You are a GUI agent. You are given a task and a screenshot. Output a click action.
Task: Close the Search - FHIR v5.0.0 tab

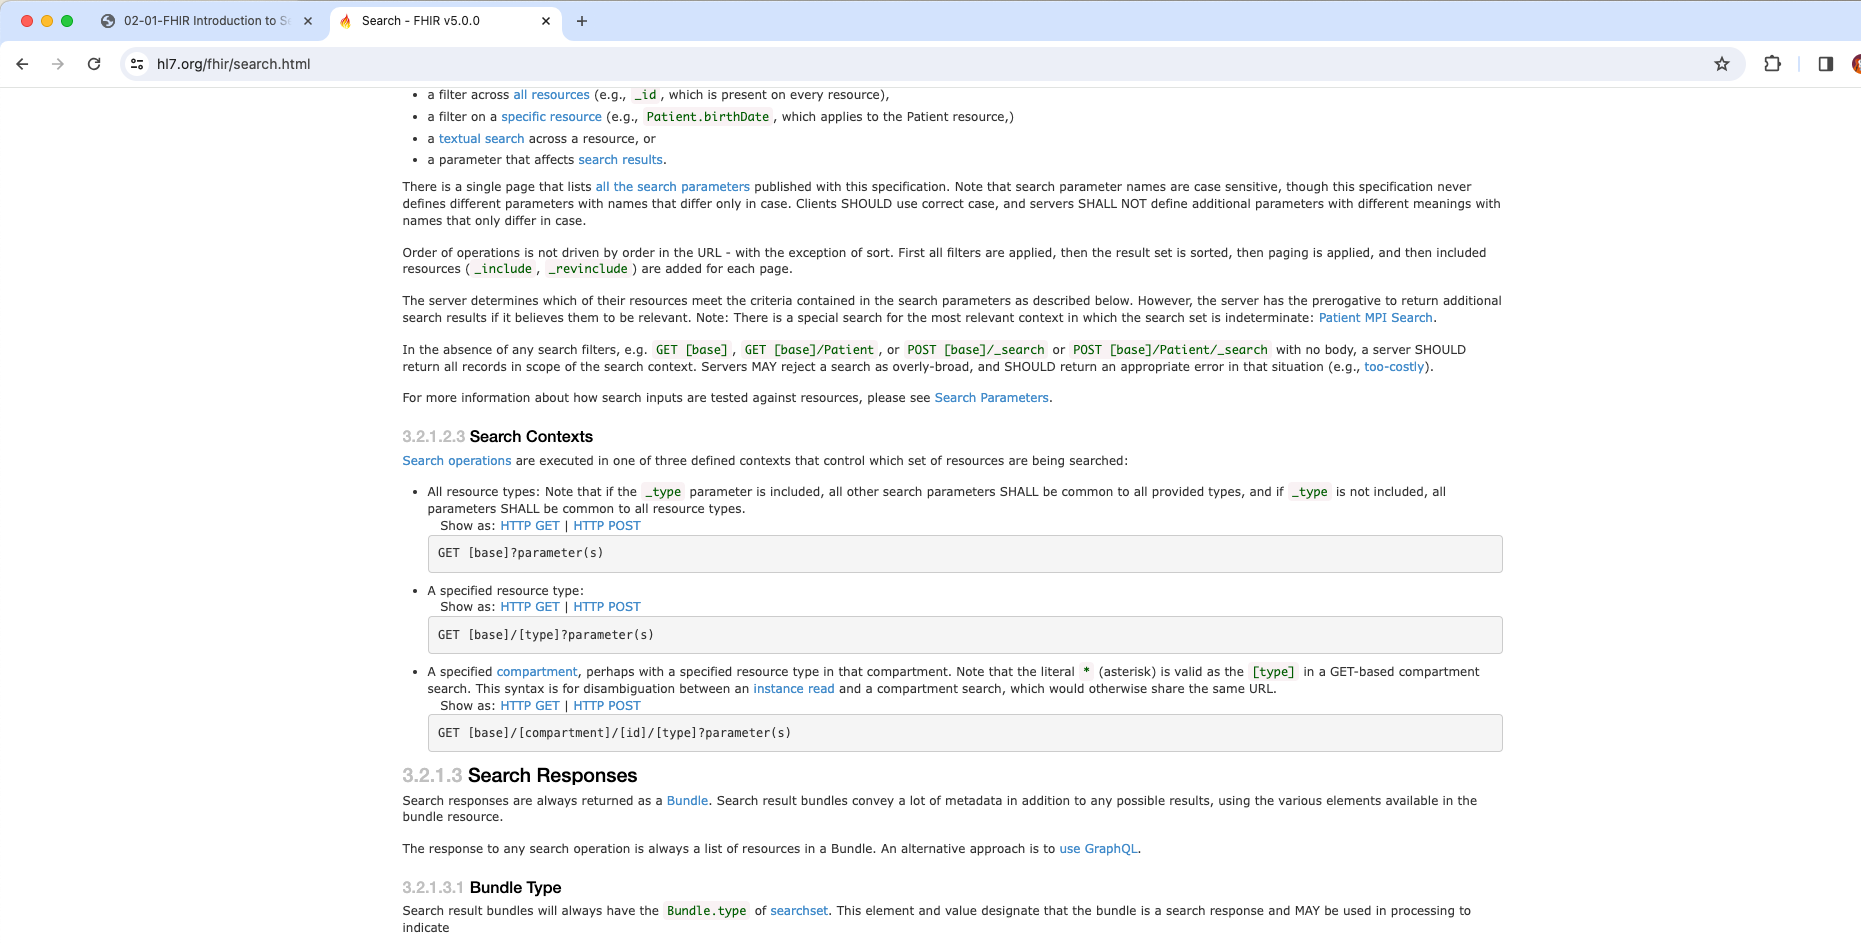coord(546,21)
